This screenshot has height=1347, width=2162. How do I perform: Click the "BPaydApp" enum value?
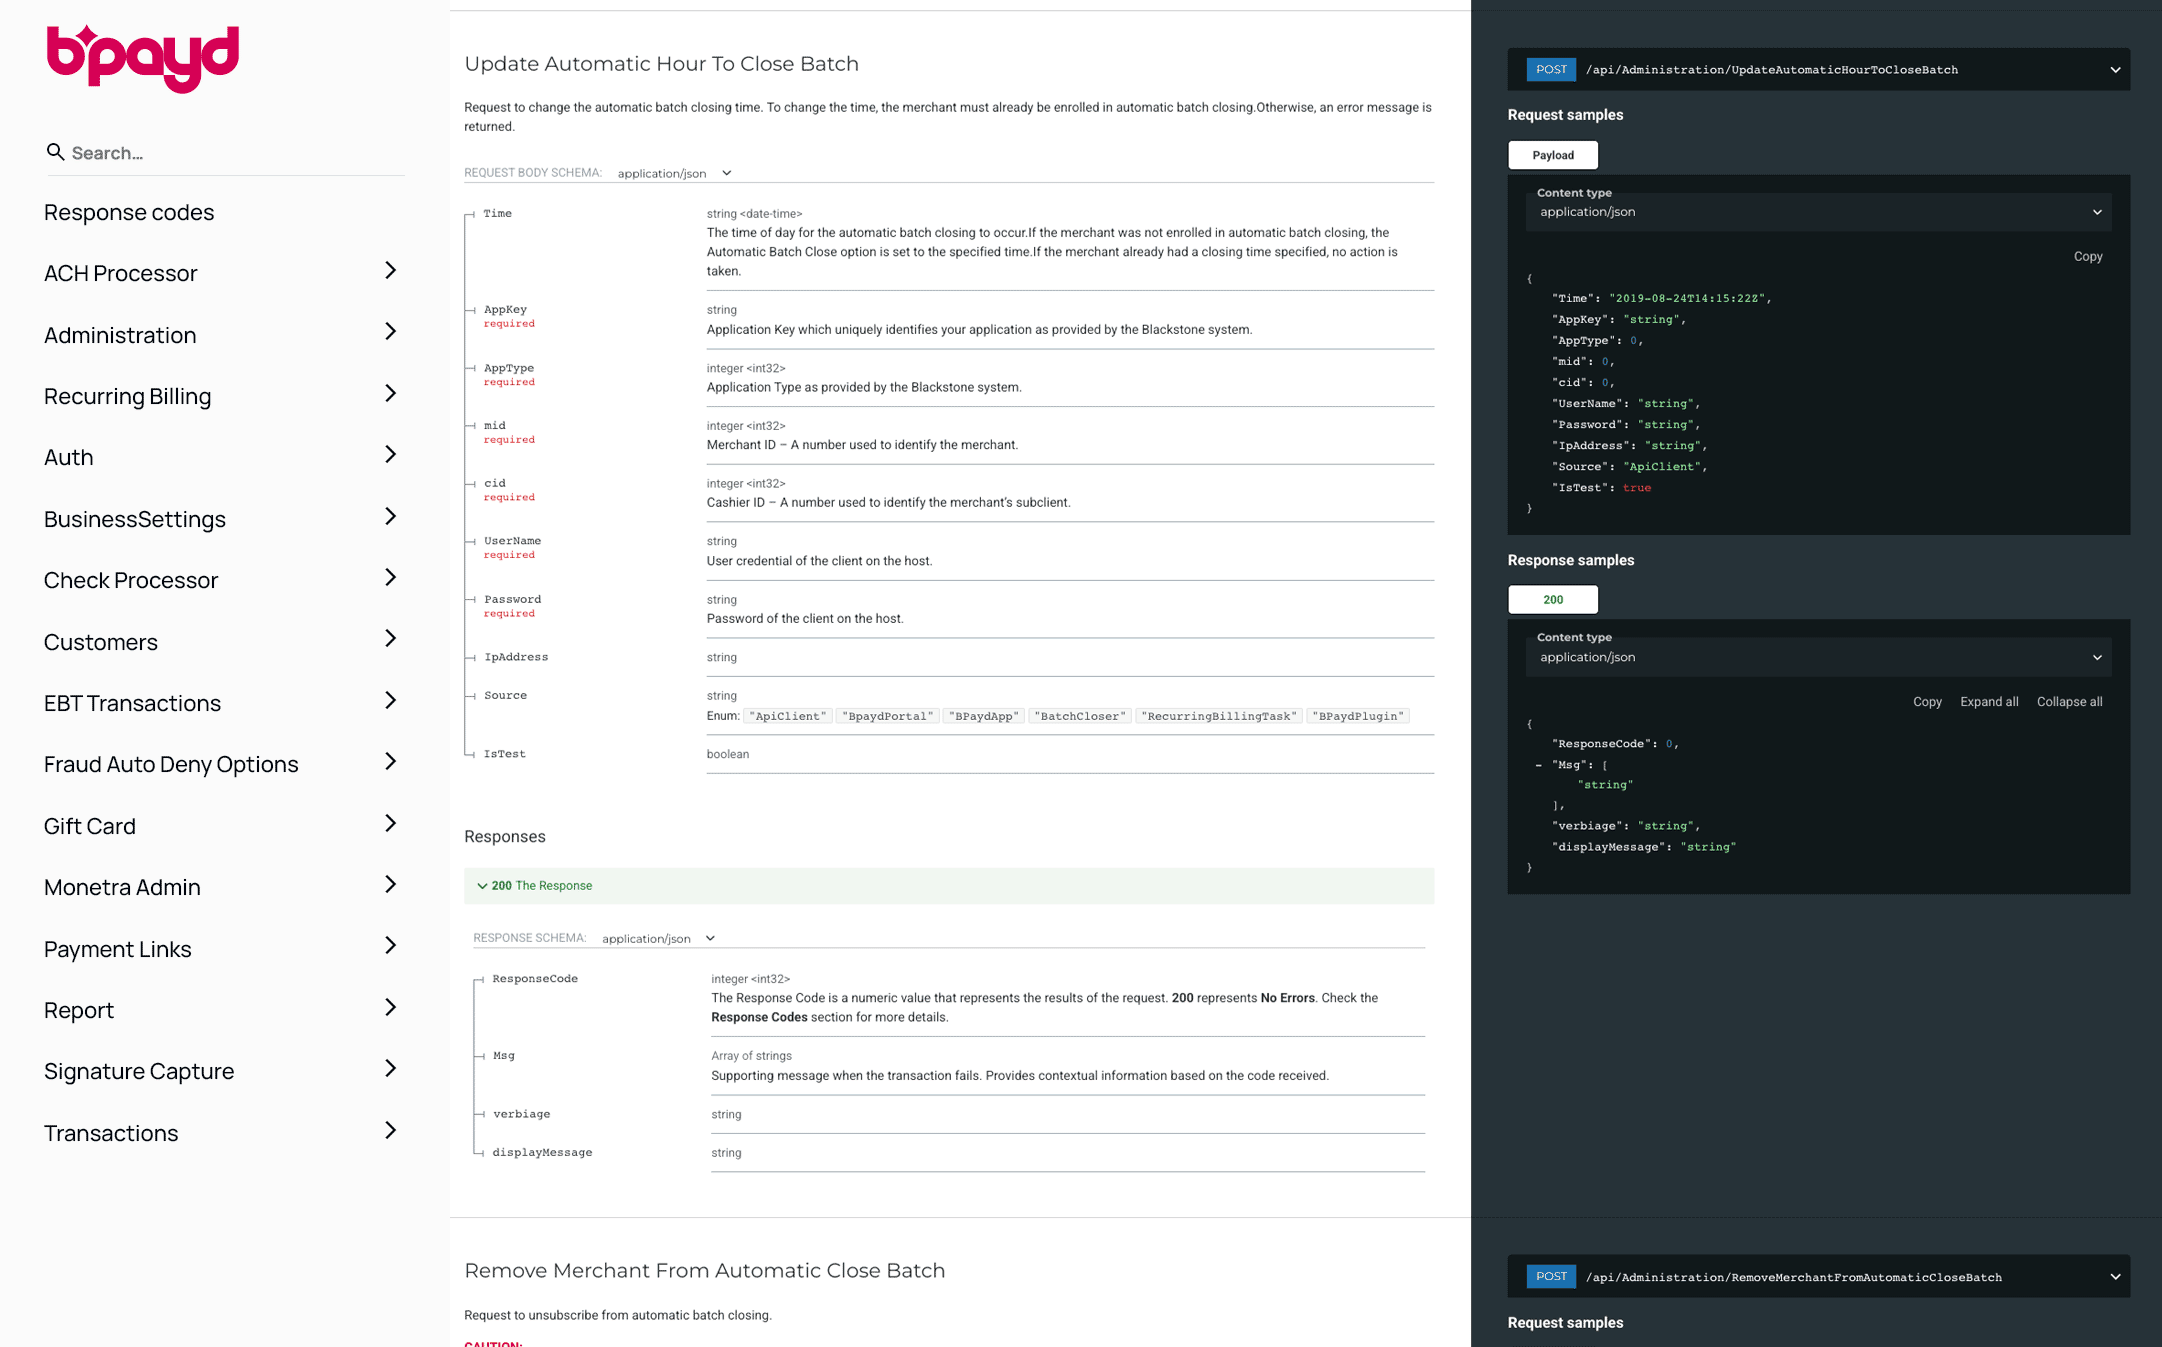click(984, 716)
